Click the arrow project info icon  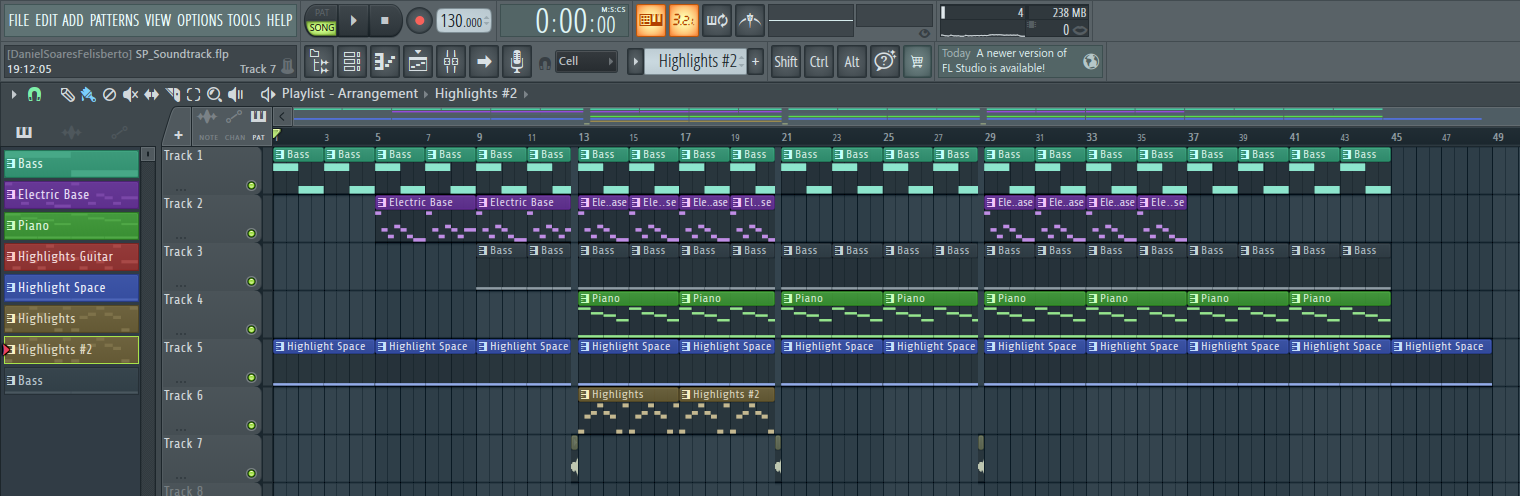click(484, 62)
